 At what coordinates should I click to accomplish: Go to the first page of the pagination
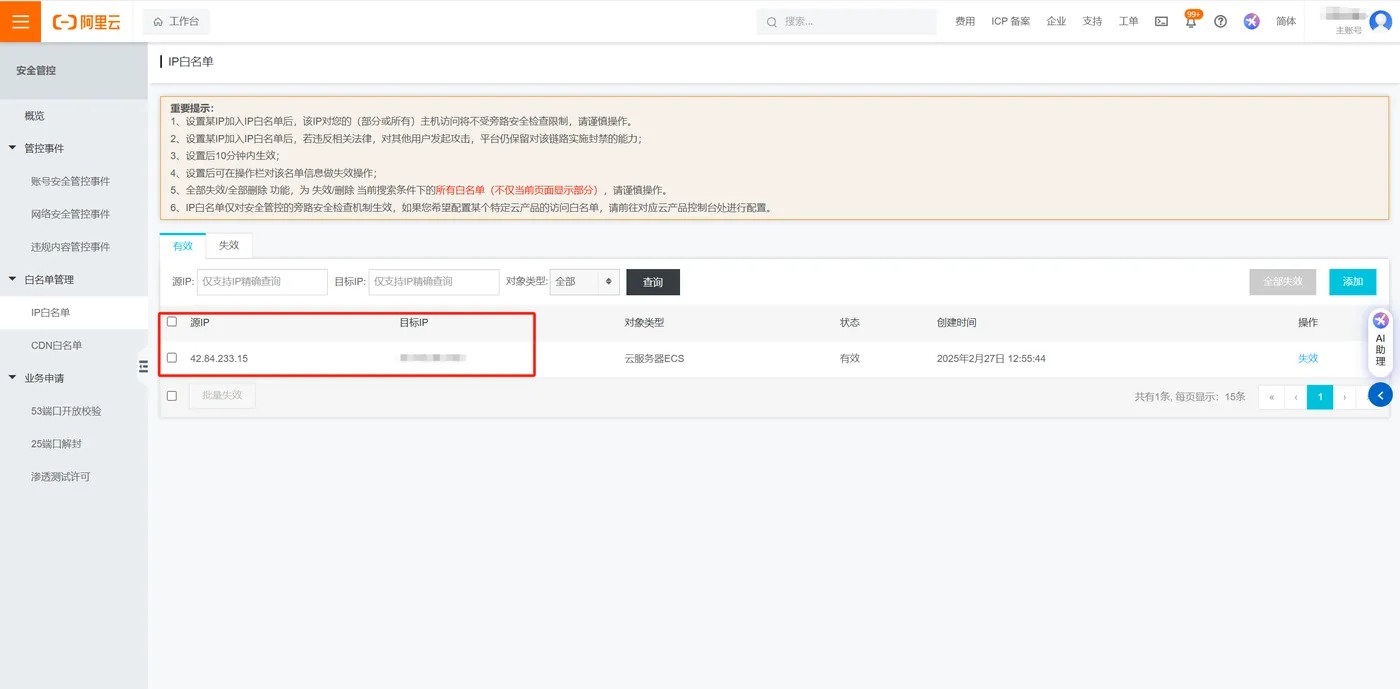point(1271,397)
